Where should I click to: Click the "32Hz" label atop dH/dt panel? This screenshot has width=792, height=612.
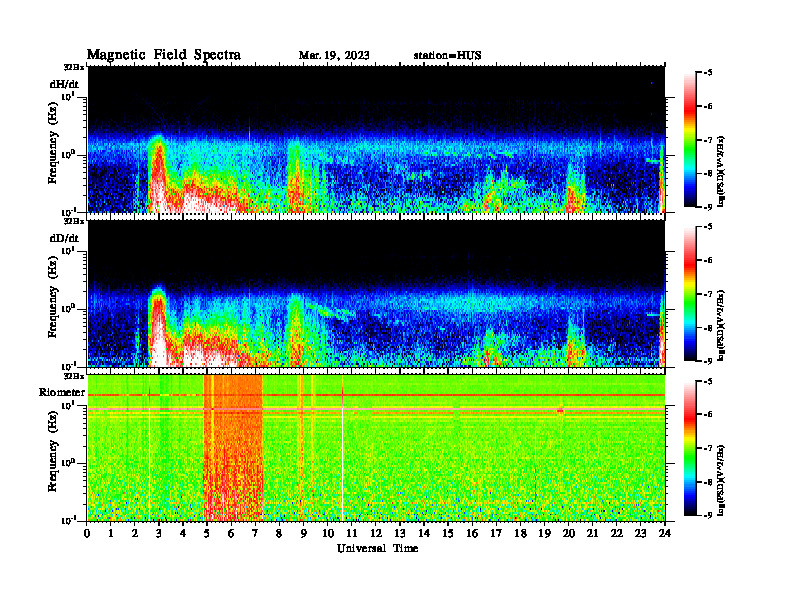tap(74, 67)
